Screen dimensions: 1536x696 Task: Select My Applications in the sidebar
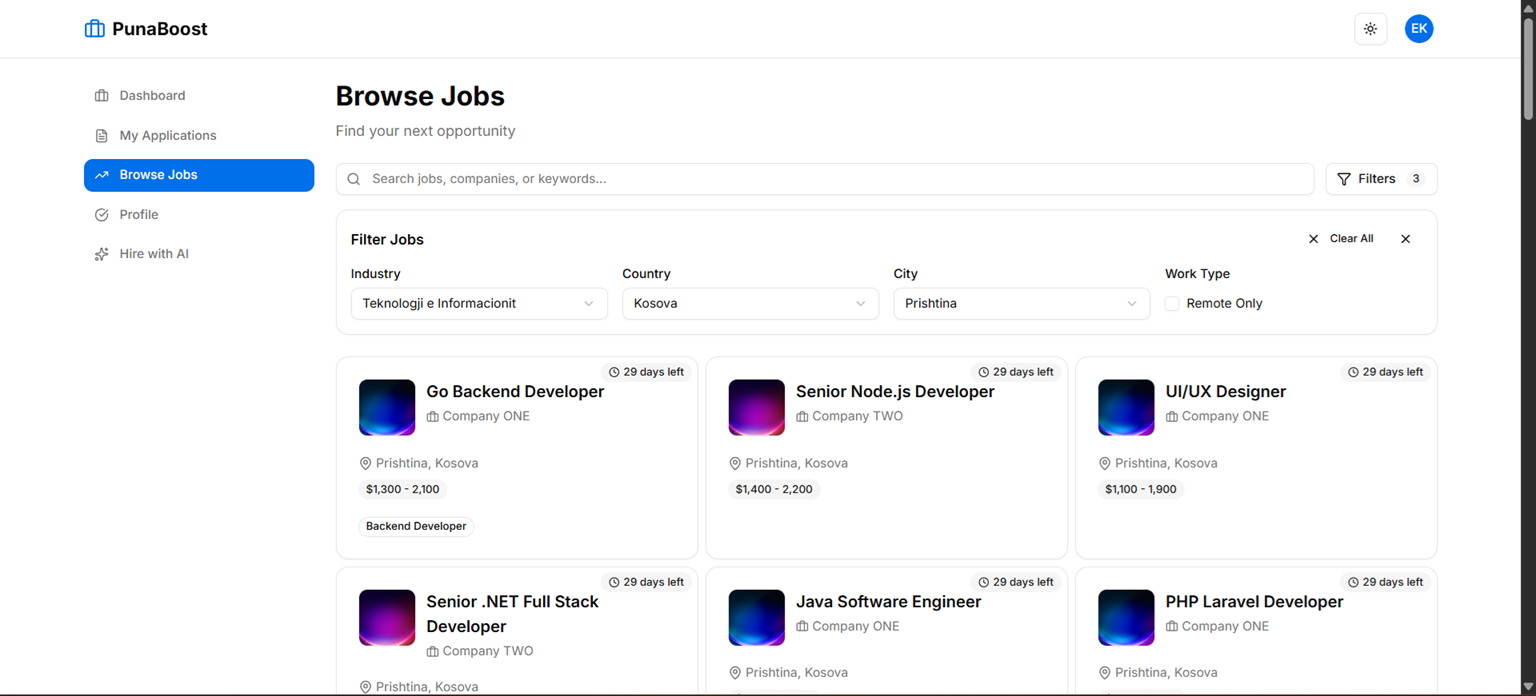pyautogui.click(x=167, y=135)
